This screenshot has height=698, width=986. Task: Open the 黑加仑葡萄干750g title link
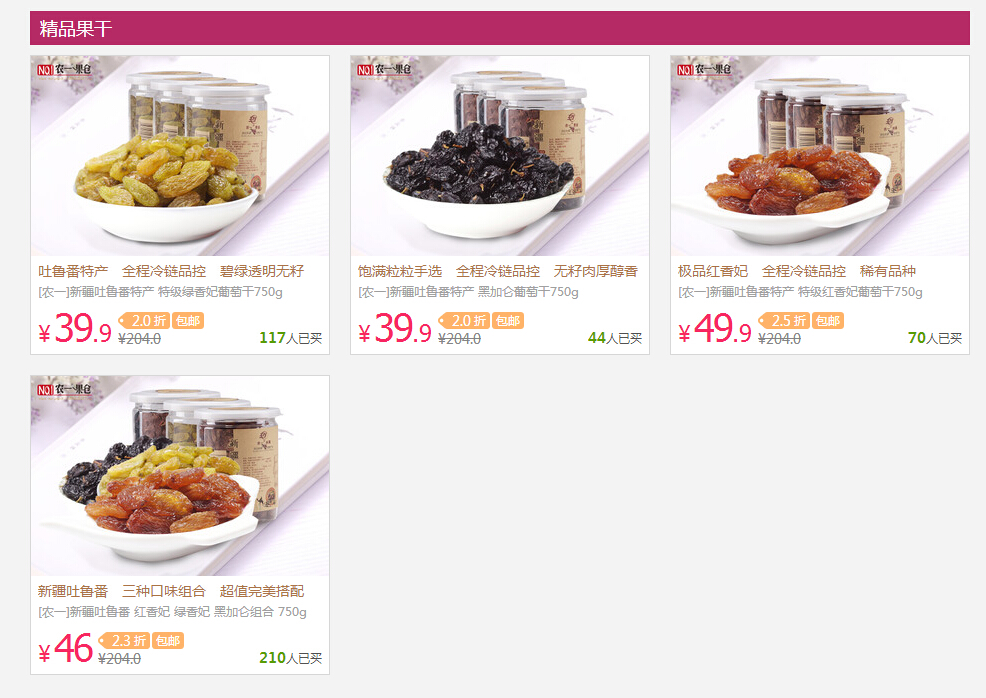pos(468,292)
